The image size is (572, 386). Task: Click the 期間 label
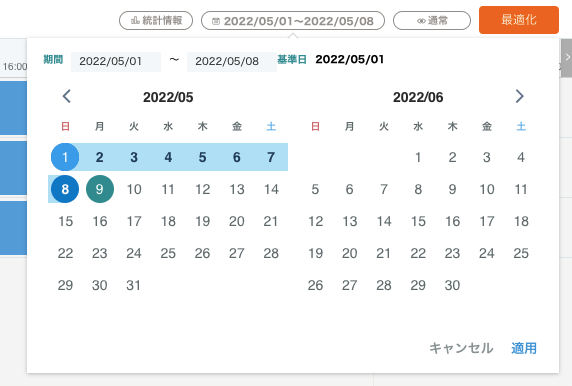(x=53, y=59)
